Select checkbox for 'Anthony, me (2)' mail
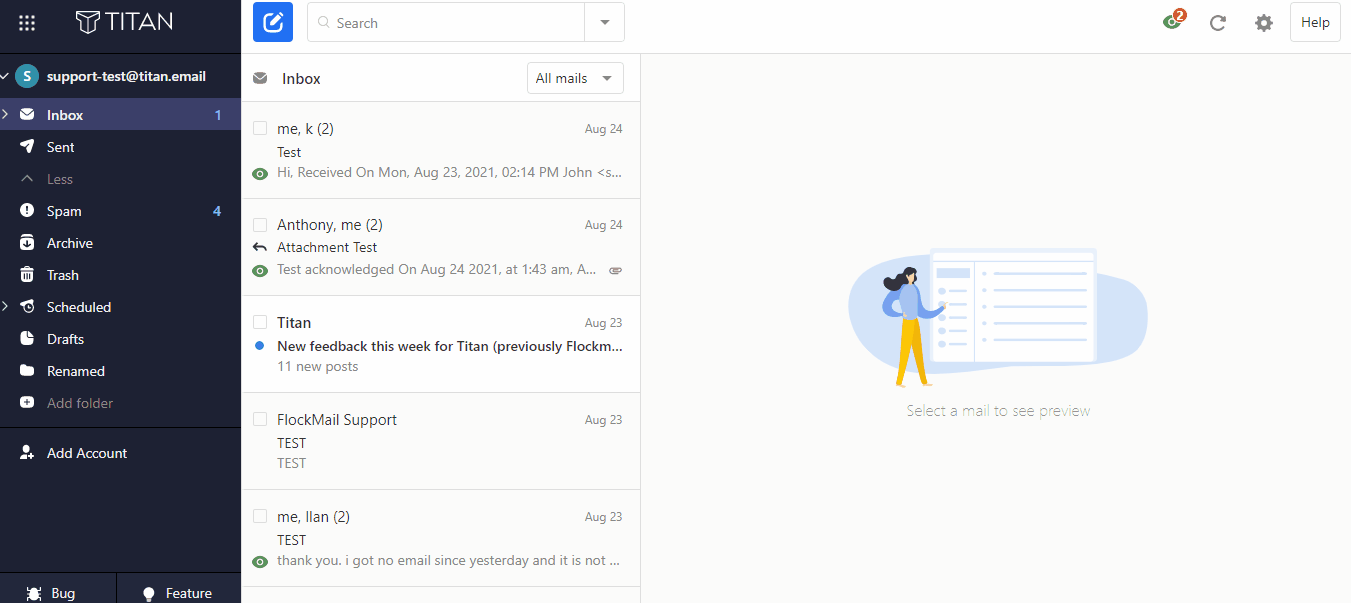The image size is (1351, 603). point(260,225)
